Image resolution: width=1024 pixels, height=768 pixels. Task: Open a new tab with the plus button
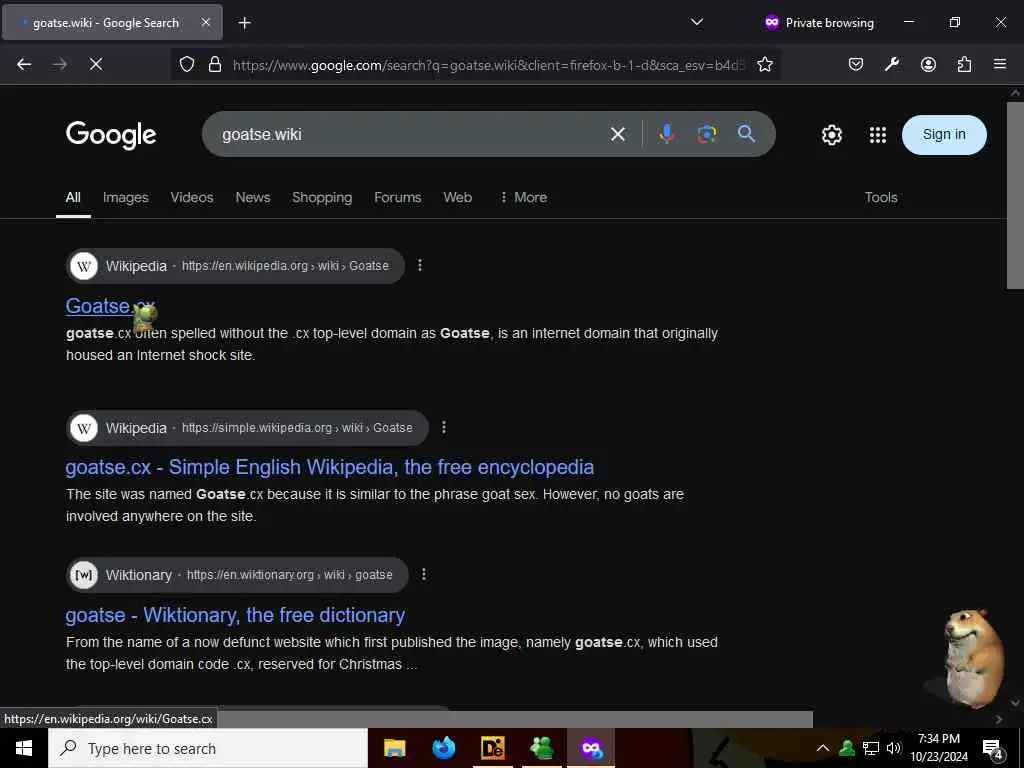point(244,23)
